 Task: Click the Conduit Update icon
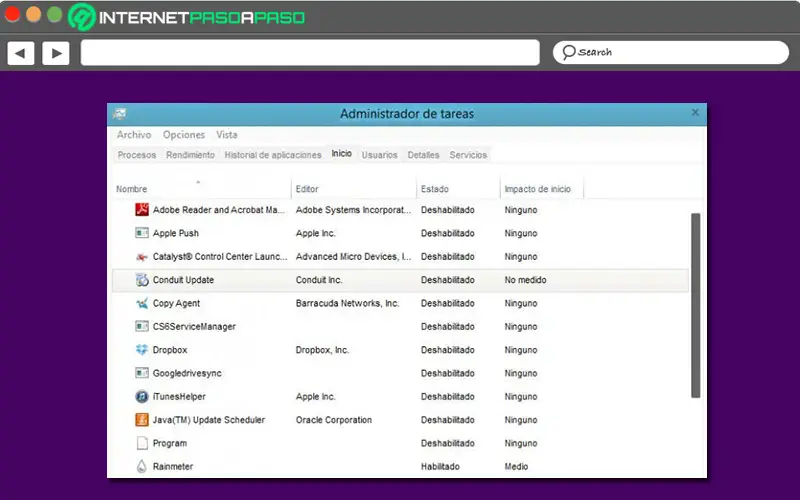click(x=142, y=280)
